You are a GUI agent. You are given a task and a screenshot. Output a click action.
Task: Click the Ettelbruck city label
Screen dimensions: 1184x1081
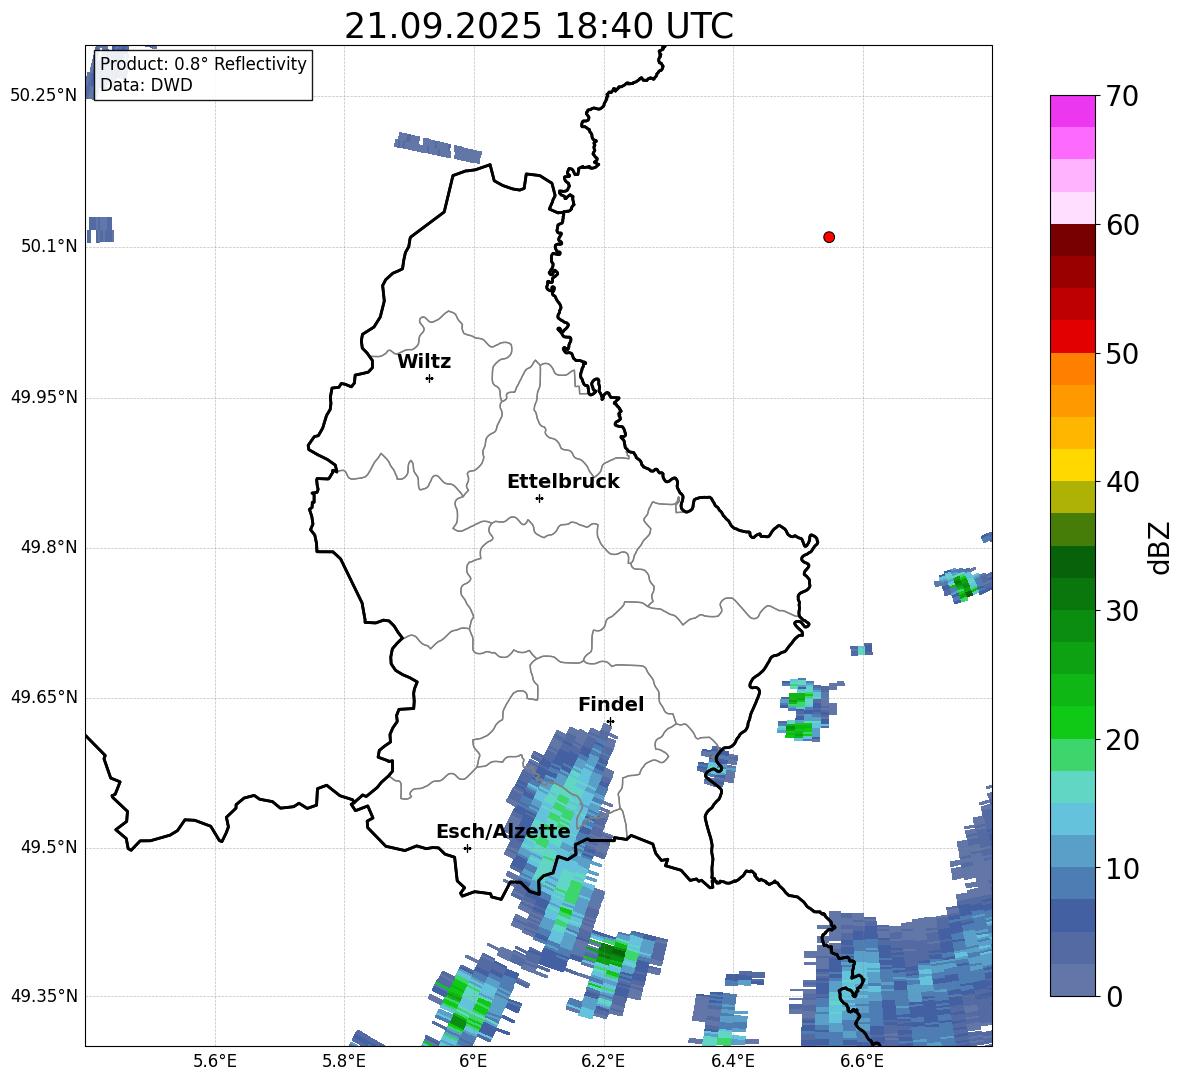coord(563,482)
